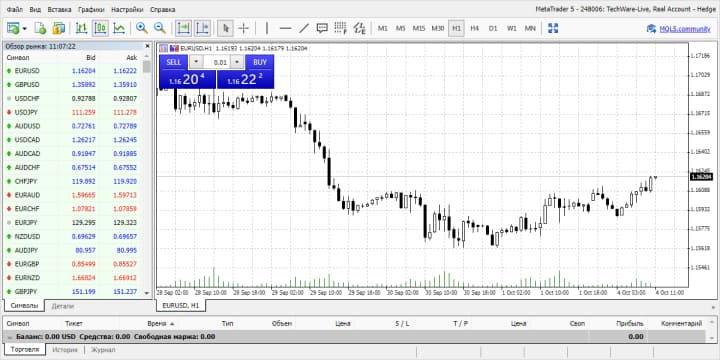720x360 pixels.
Task: Increase lot volume arrow
Action: click(x=237, y=62)
